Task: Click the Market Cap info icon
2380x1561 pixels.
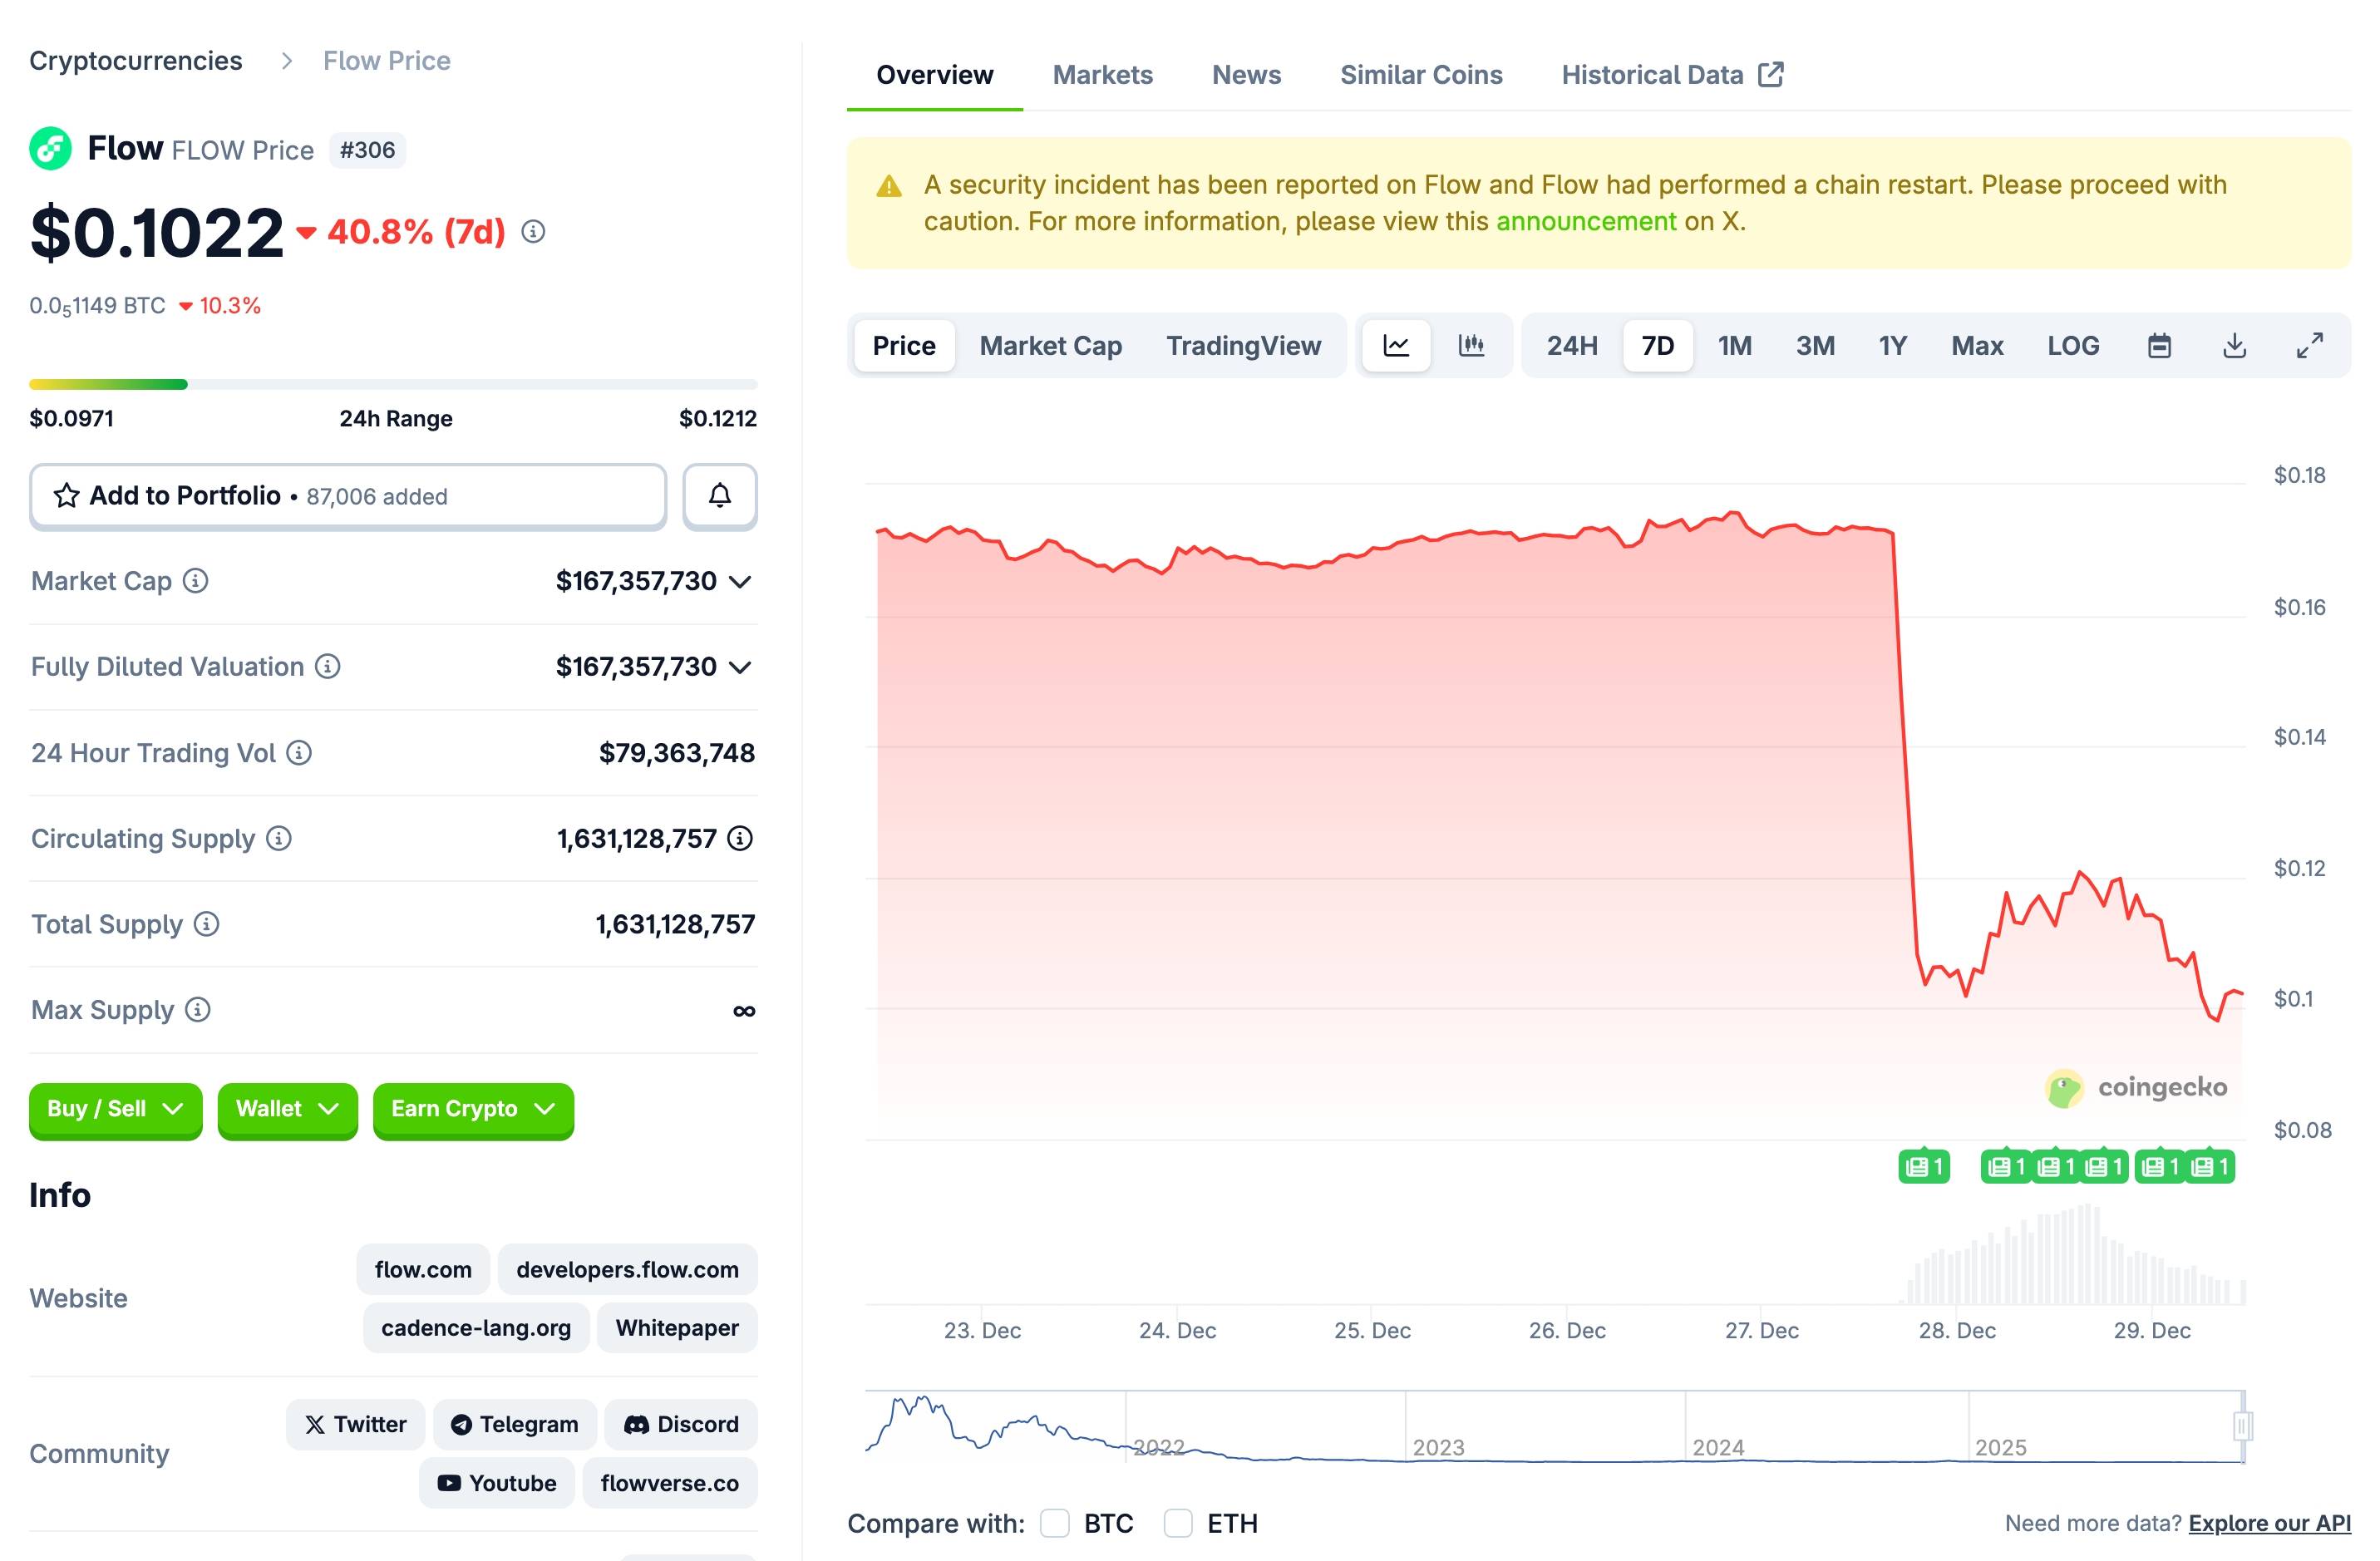Action: (x=196, y=581)
